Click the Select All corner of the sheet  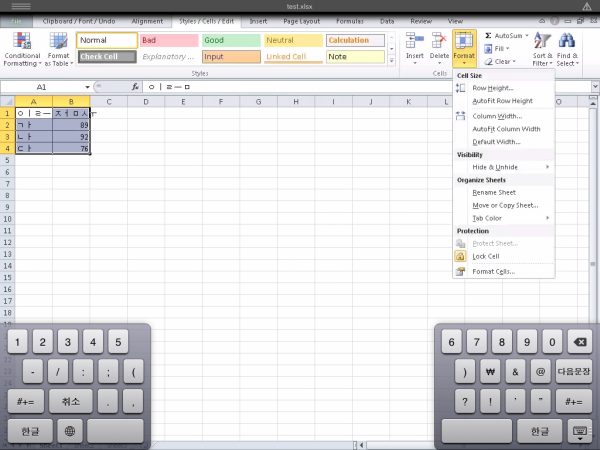click(x=8, y=102)
